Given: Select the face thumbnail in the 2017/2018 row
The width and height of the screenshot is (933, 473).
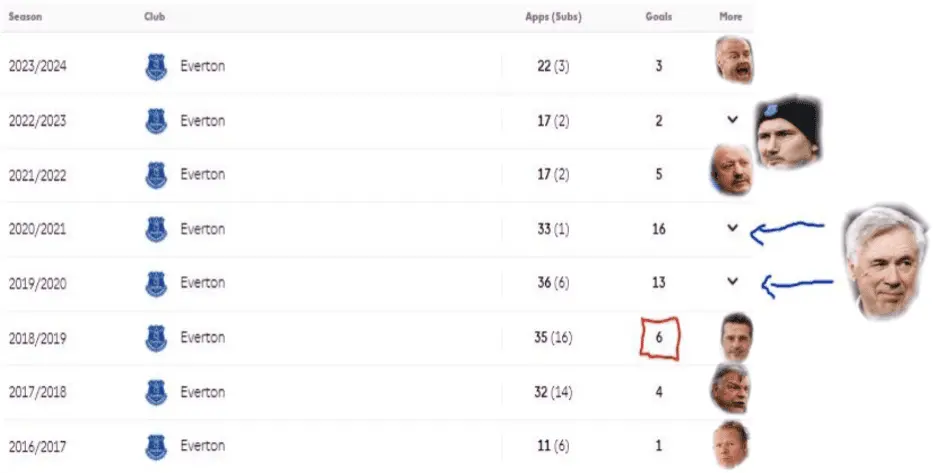Looking at the screenshot, I should point(730,388).
